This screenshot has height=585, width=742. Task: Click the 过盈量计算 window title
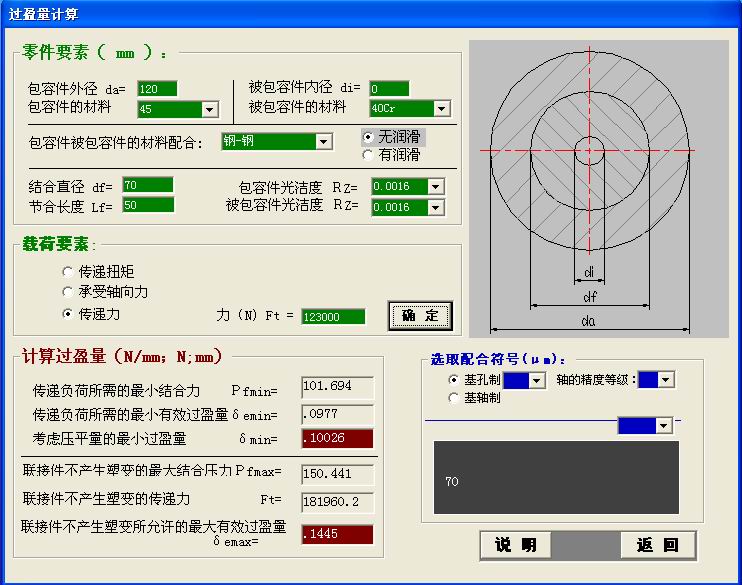pos(44,14)
